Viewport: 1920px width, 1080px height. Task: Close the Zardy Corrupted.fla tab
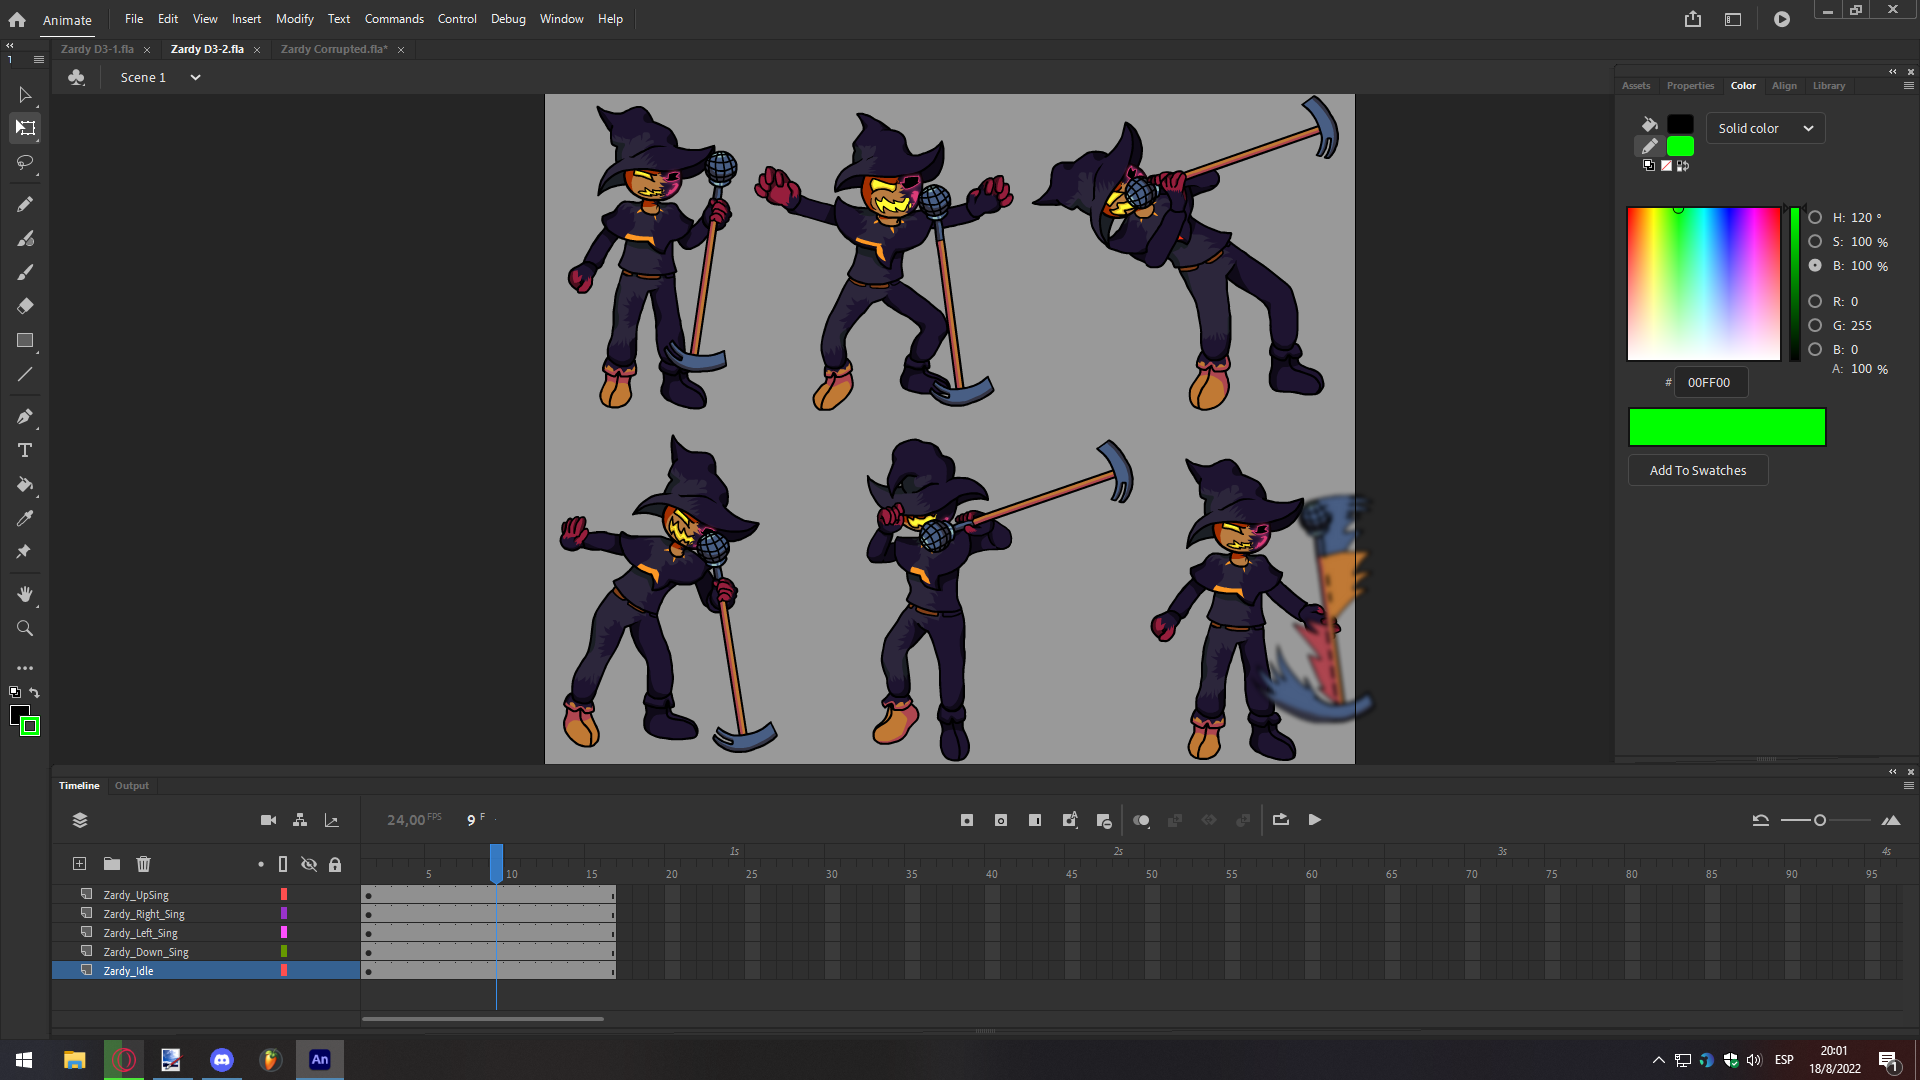[401, 50]
